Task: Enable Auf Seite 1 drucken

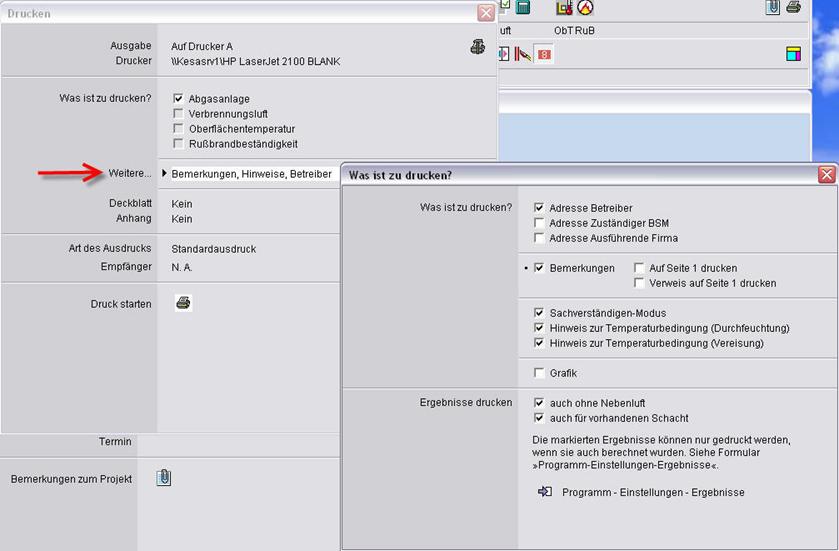Action: (639, 267)
